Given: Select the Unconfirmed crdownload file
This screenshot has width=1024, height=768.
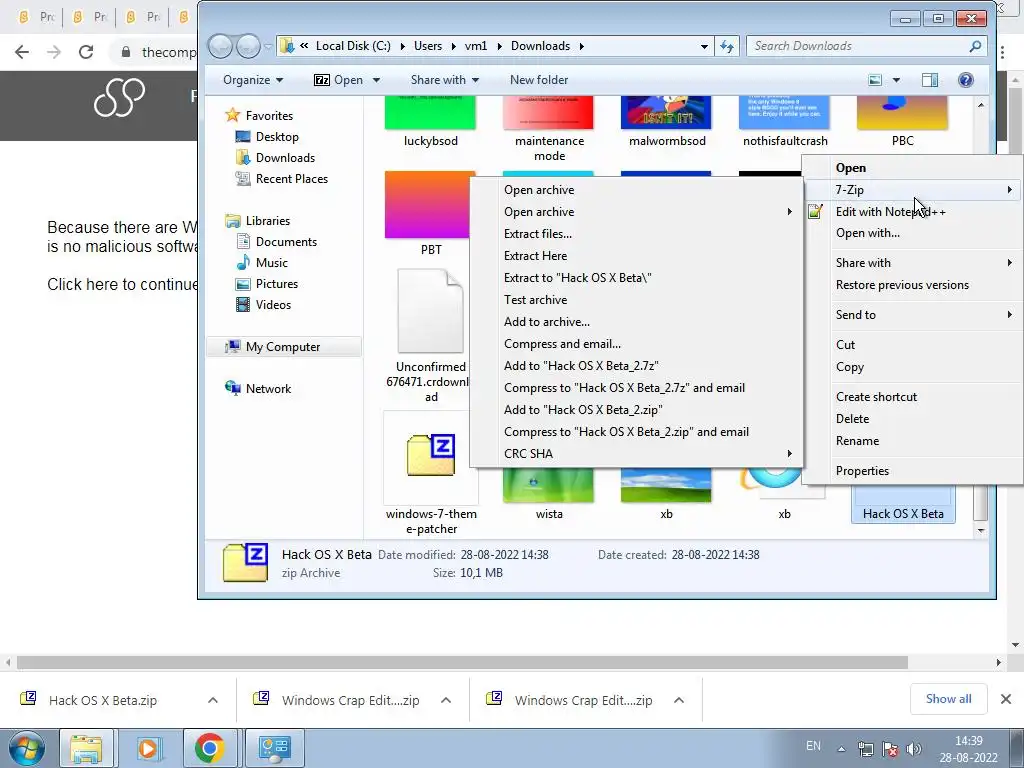Looking at the screenshot, I should pyautogui.click(x=430, y=312).
